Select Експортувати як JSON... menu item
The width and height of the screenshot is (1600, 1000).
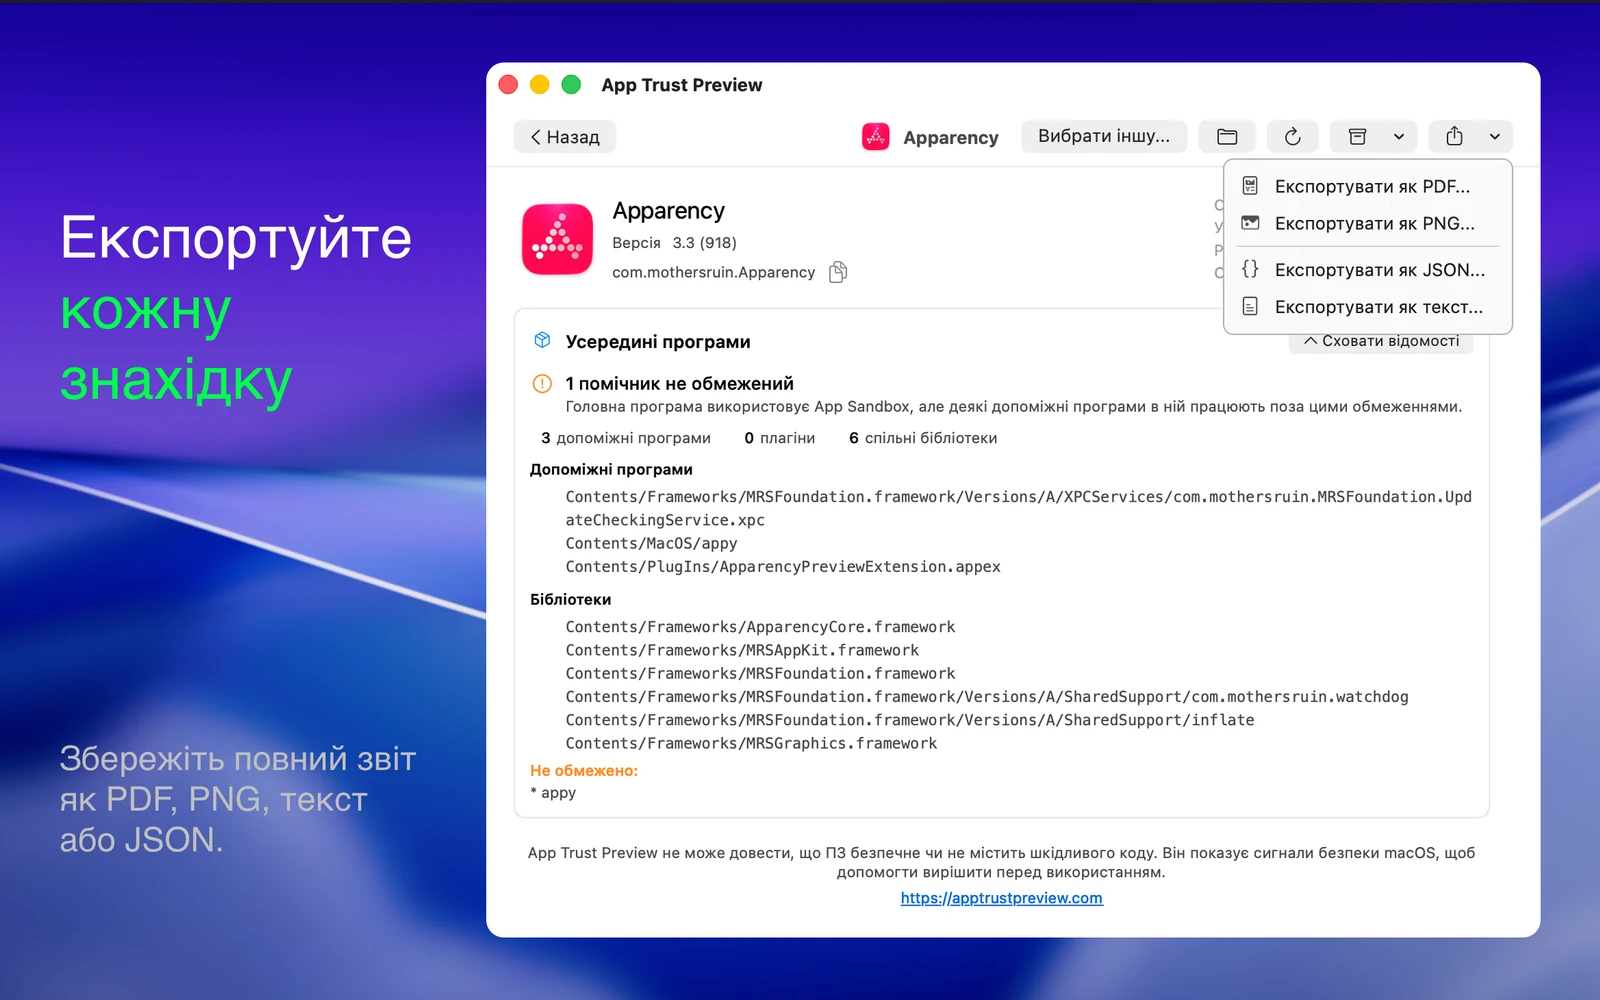(1368, 269)
